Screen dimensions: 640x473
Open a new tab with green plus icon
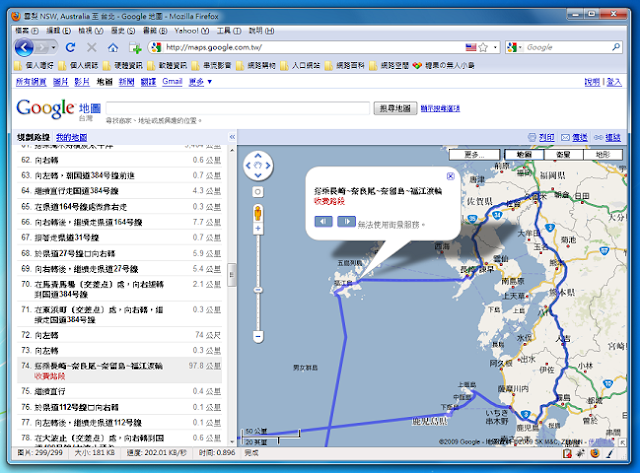135,48
